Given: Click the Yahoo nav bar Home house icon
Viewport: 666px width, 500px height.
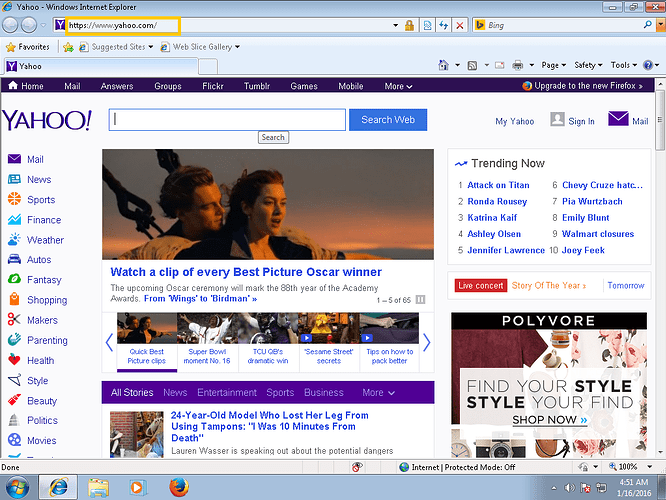Looking at the screenshot, I should [x=13, y=85].
